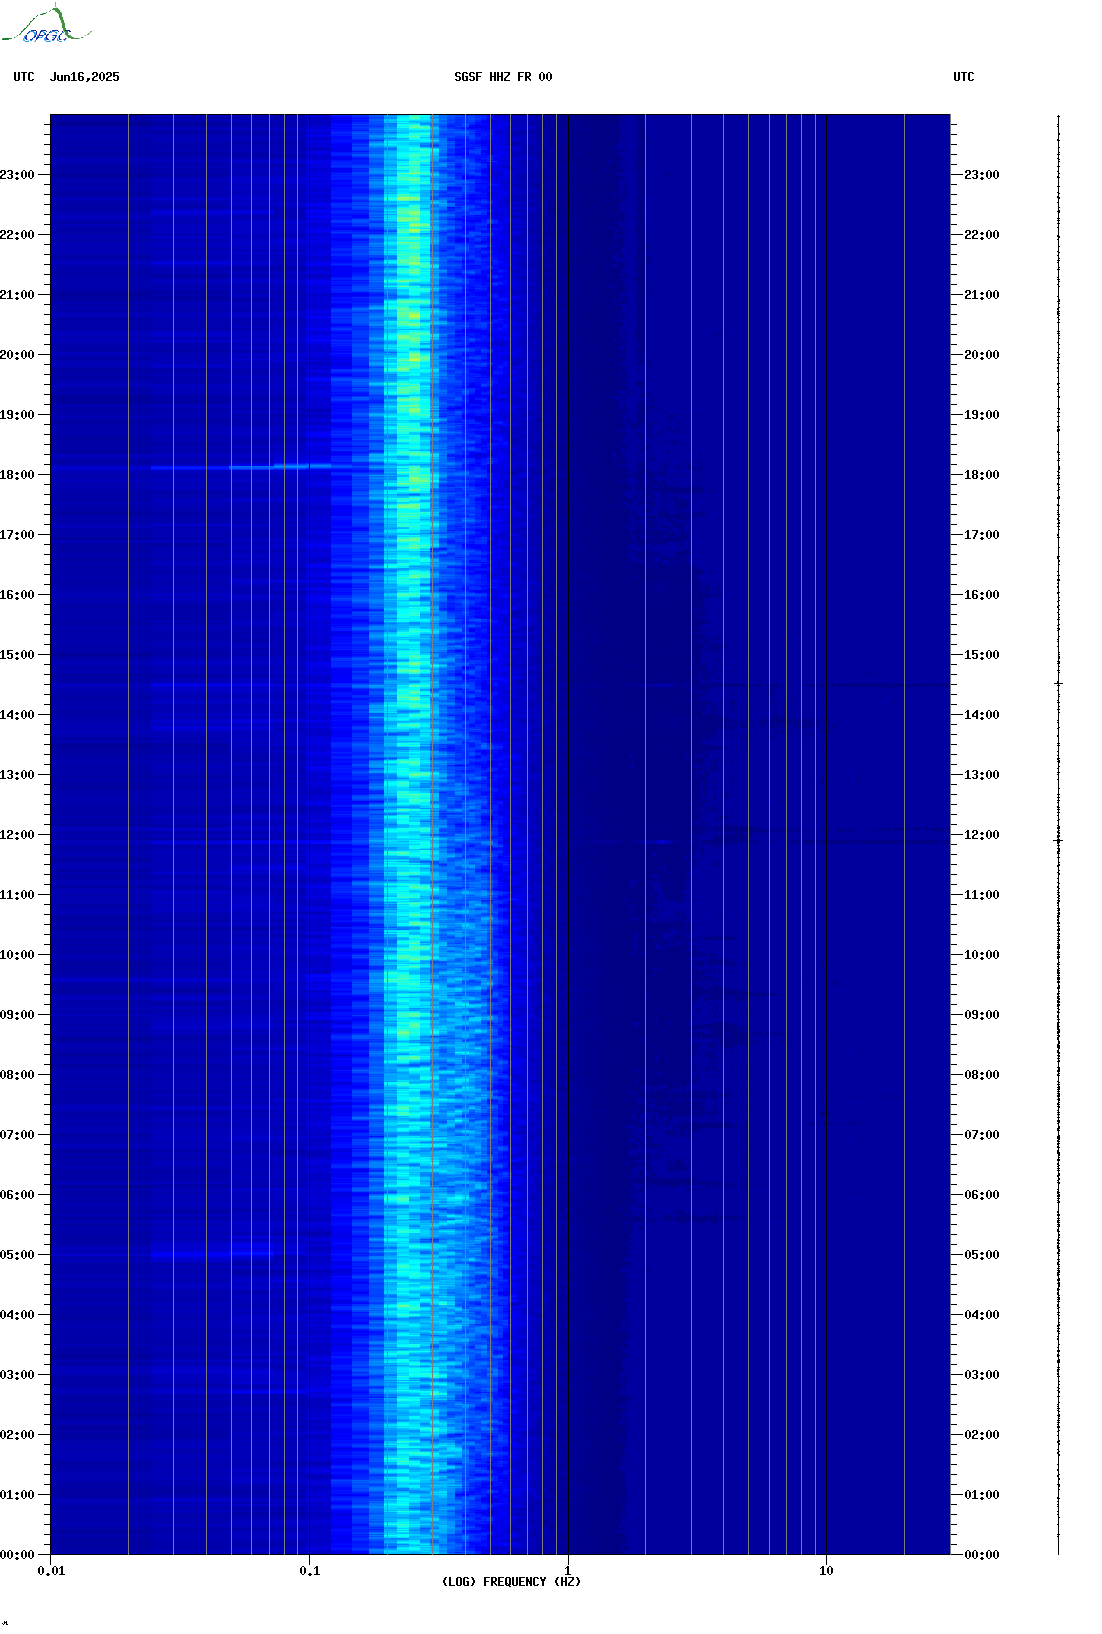
Task: Click the seismogram trace spike near 12:00
Action: [1058, 841]
